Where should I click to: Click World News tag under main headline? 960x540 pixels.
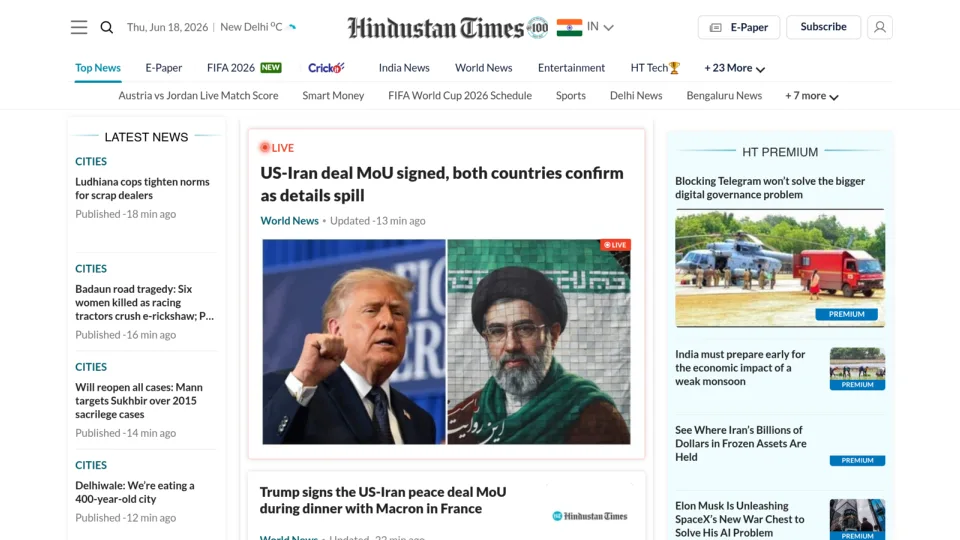pos(290,221)
